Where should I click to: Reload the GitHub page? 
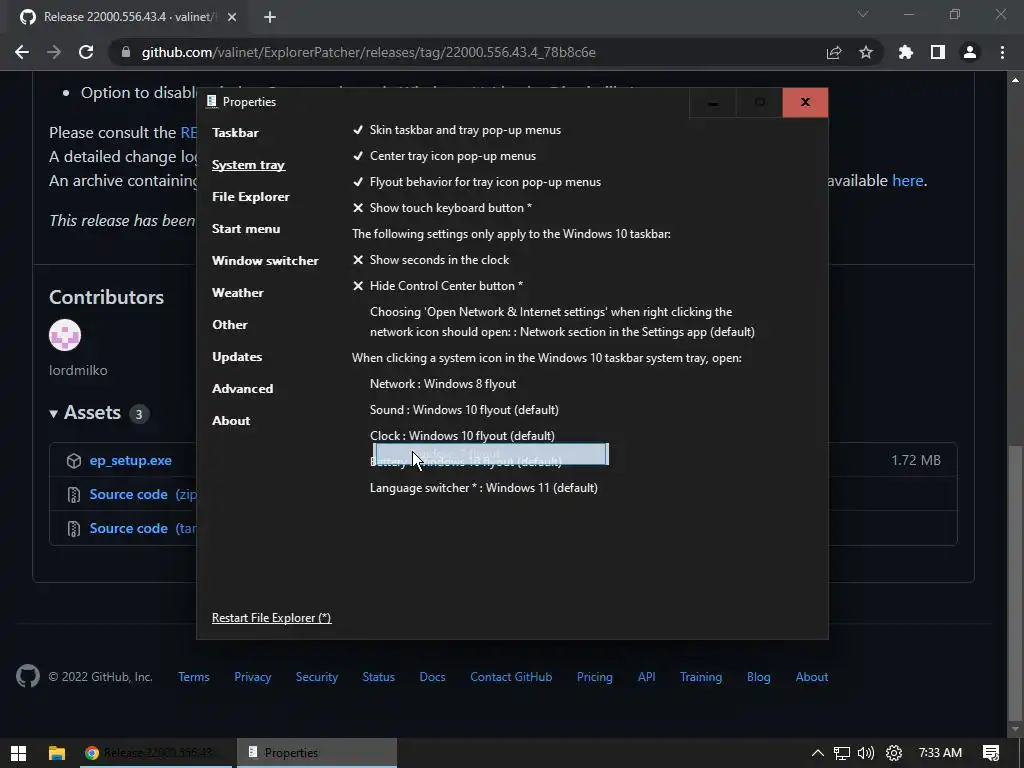click(86, 52)
